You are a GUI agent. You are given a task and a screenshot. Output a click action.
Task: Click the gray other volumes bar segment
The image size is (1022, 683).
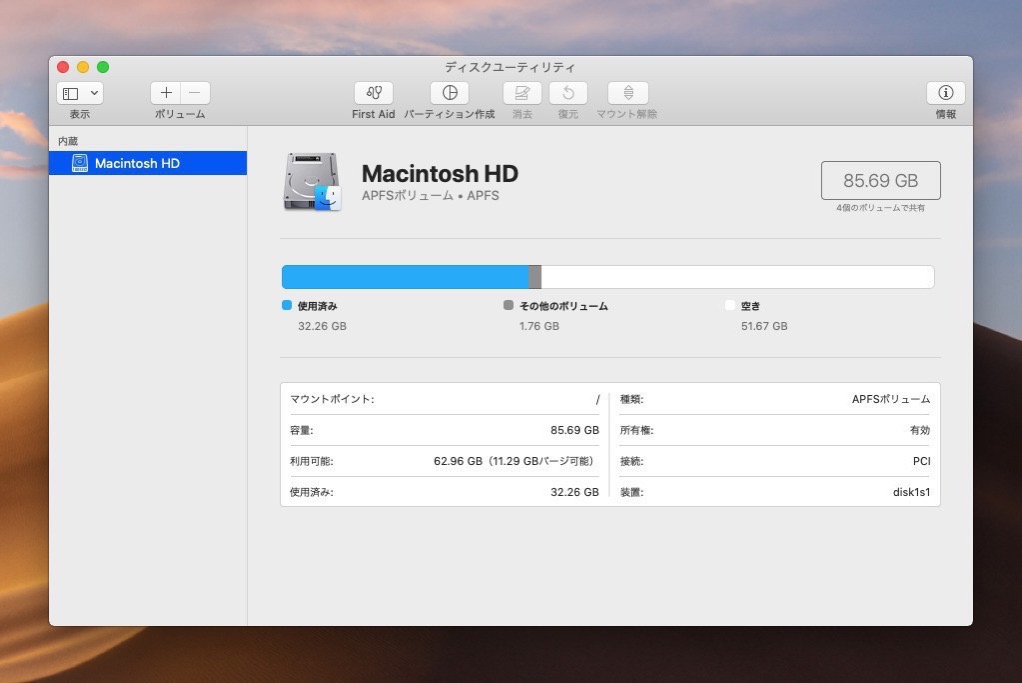pyautogui.click(x=535, y=277)
